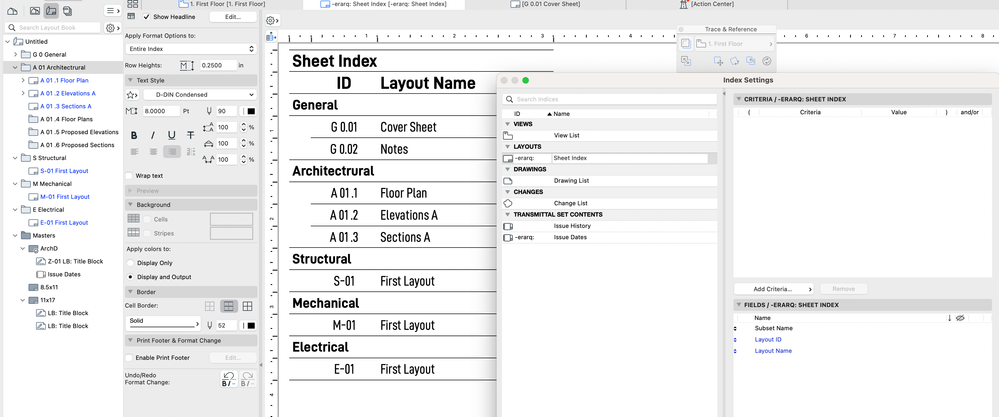The height and width of the screenshot is (417, 999).
Task: Switch to the Action Center tab
Action: (707, 4)
